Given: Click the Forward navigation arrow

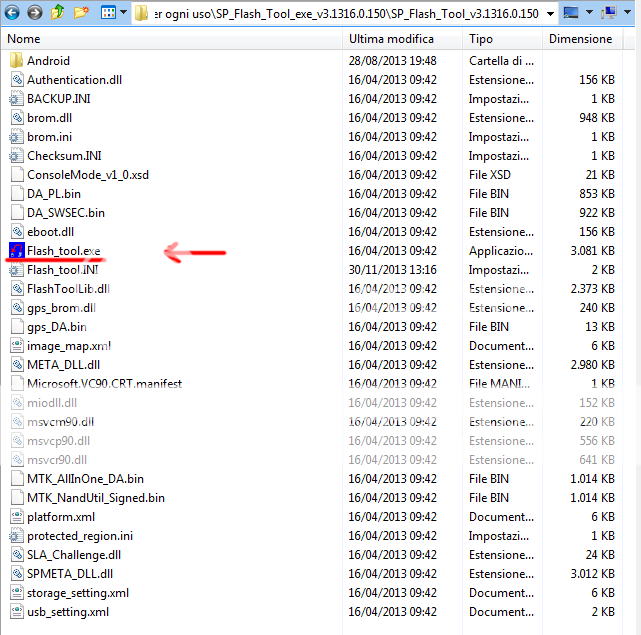Looking at the screenshot, I should [35, 13].
